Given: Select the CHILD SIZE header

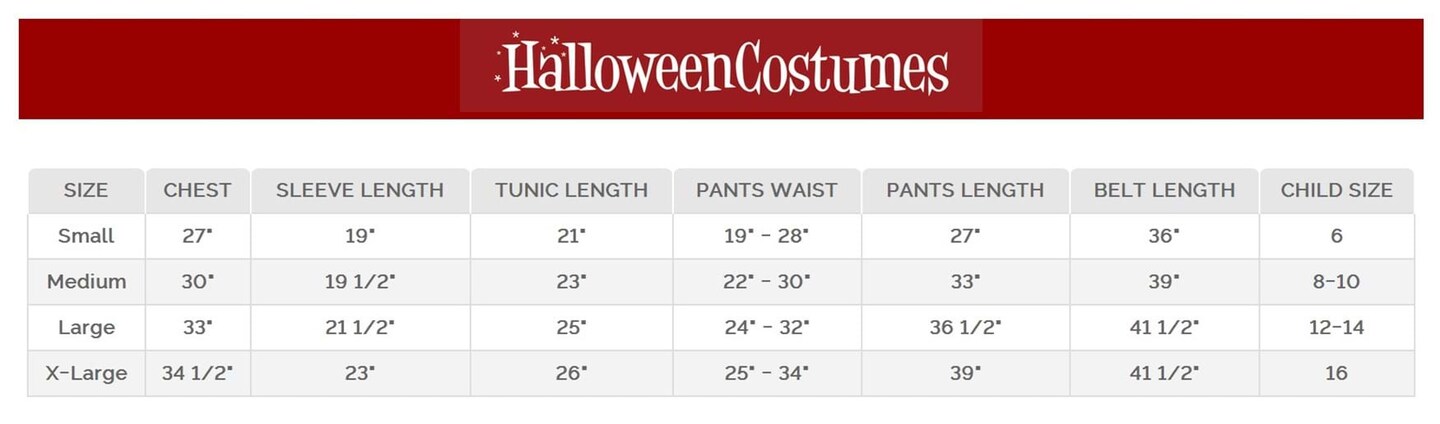Looking at the screenshot, I should point(1336,190).
